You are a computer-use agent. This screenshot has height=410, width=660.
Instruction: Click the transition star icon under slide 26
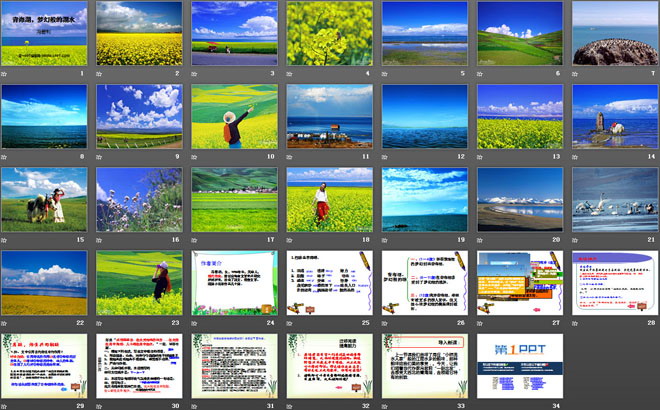tap(385, 323)
